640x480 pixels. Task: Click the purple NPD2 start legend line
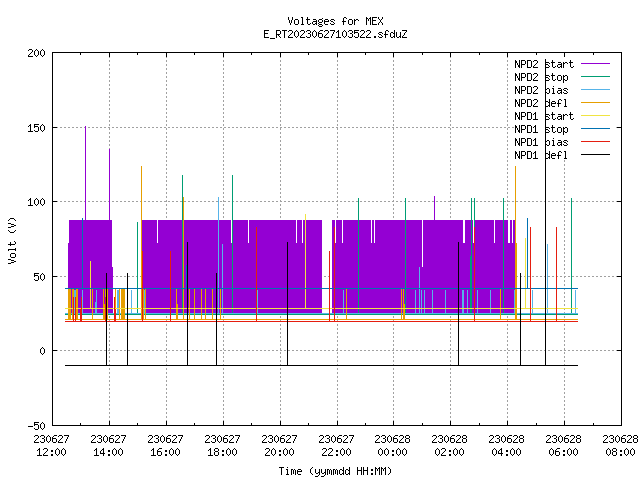tap(596, 64)
